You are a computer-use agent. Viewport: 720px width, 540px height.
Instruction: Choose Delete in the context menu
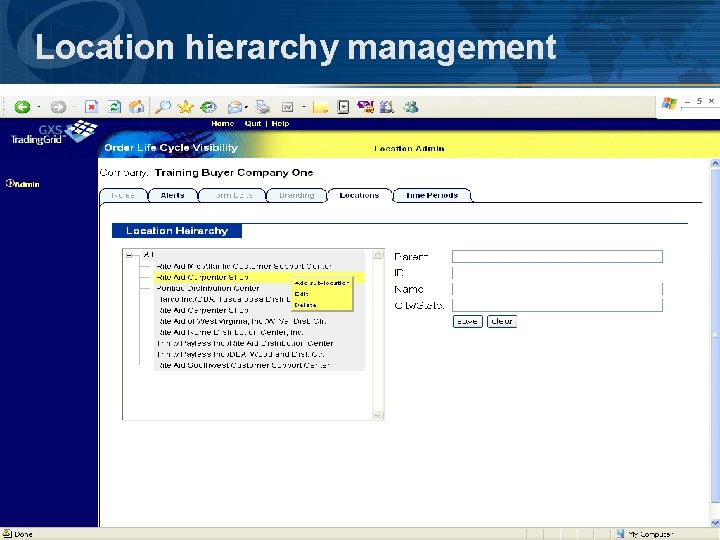pyautogui.click(x=305, y=305)
